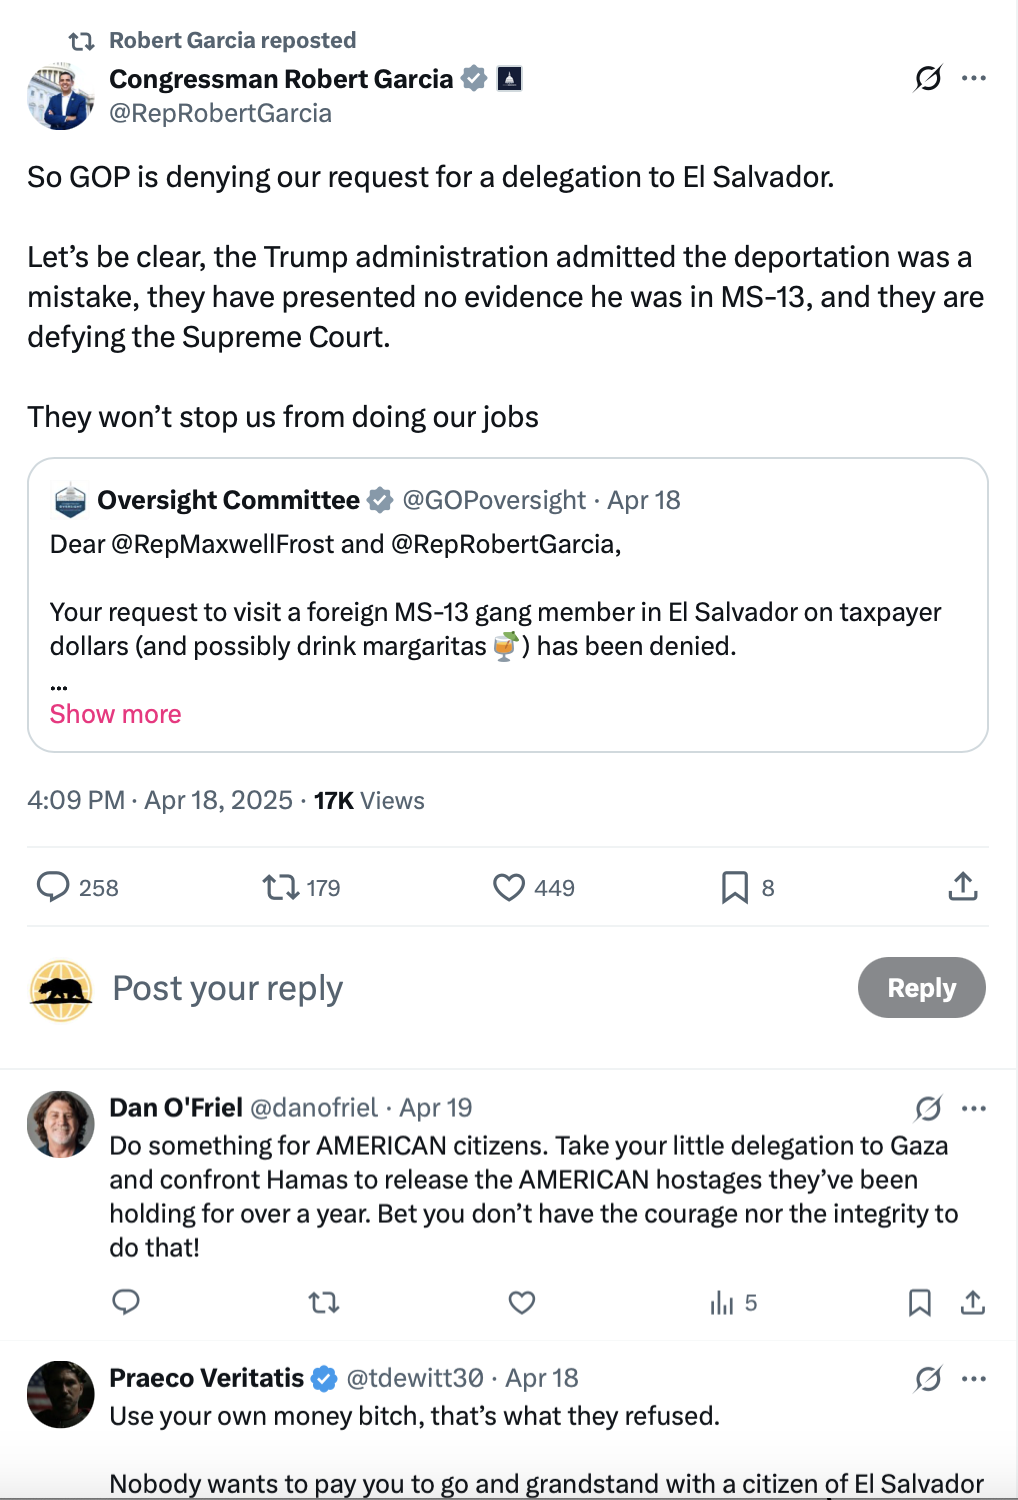The image size is (1018, 1500).
Task: Like Dan O'Friel's reply
Action: click(522, 1302)
